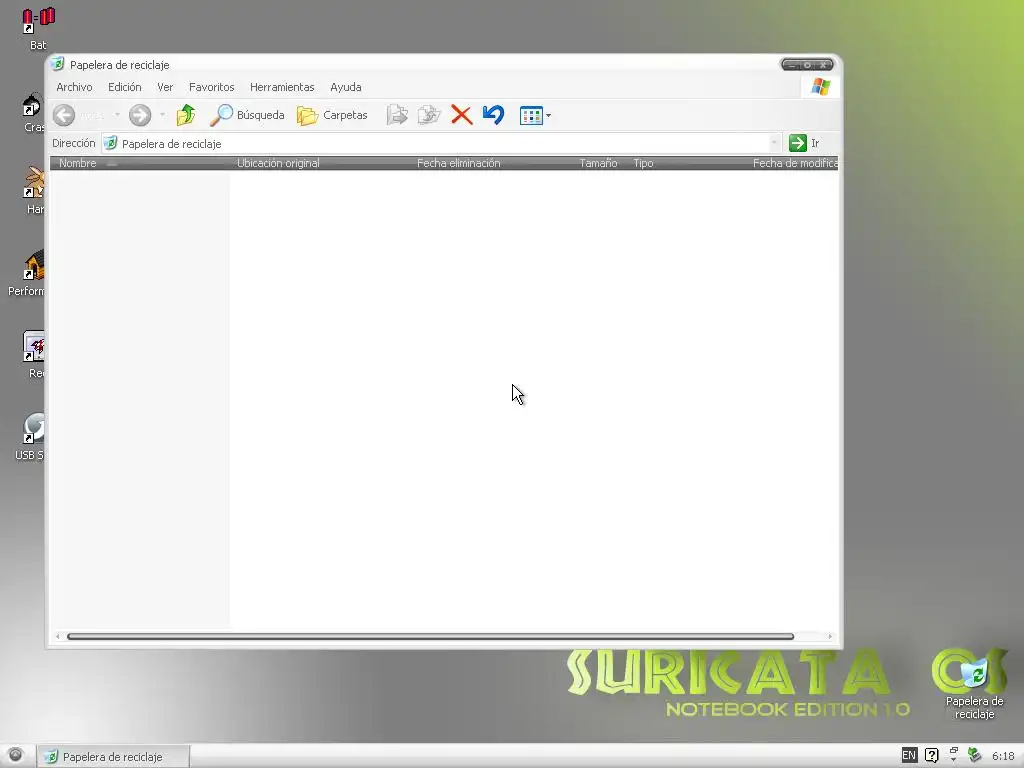Delete with the red X icon
1024x768 pixels.
462,115
